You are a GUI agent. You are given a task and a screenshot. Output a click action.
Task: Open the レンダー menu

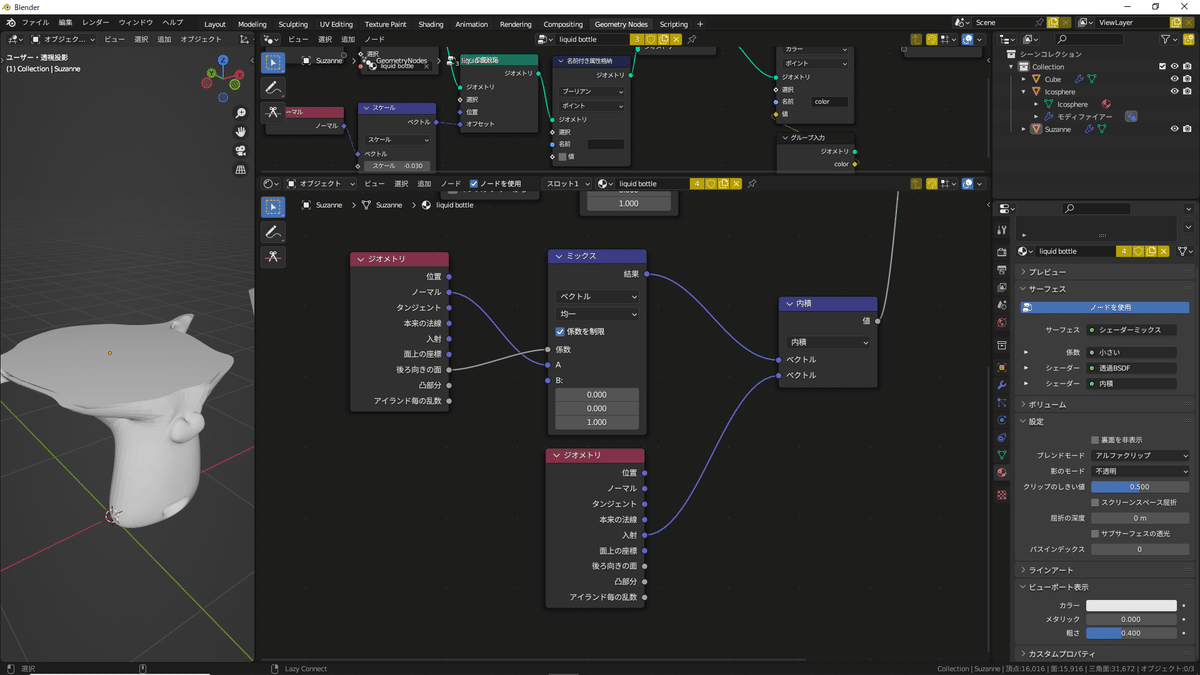[x=96, y=22]
